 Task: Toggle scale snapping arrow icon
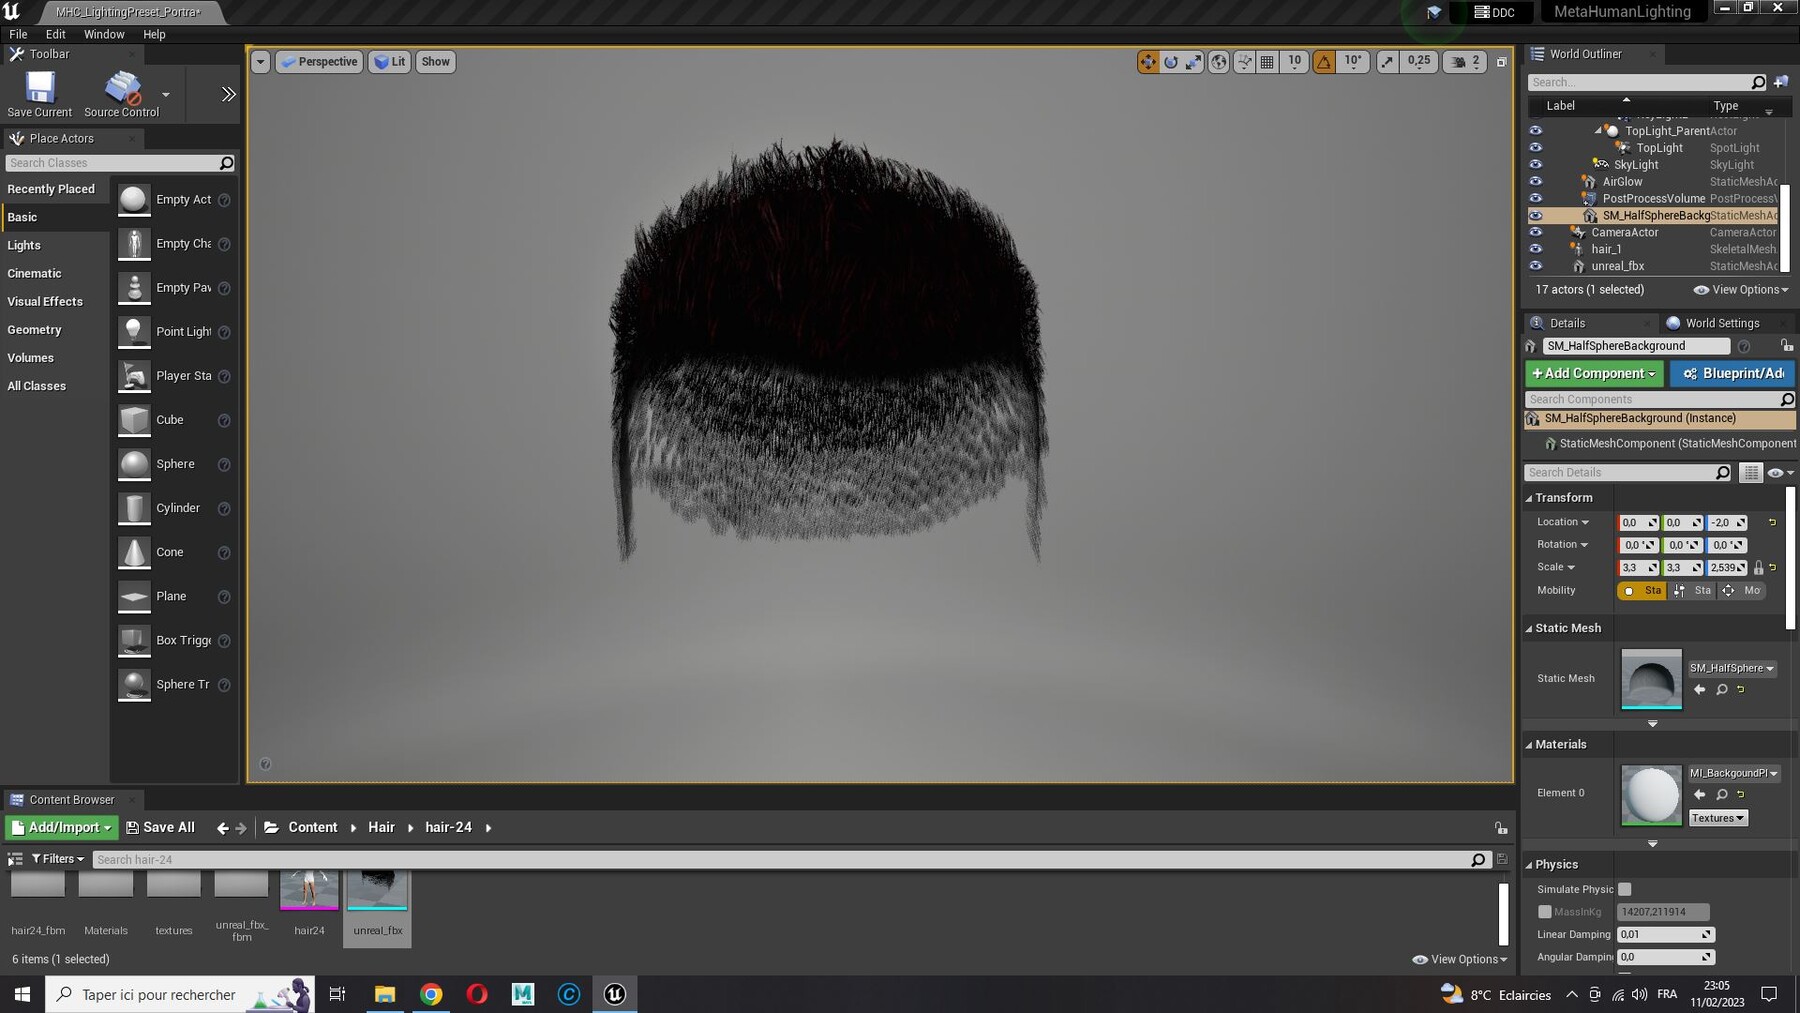[1387, 62]
